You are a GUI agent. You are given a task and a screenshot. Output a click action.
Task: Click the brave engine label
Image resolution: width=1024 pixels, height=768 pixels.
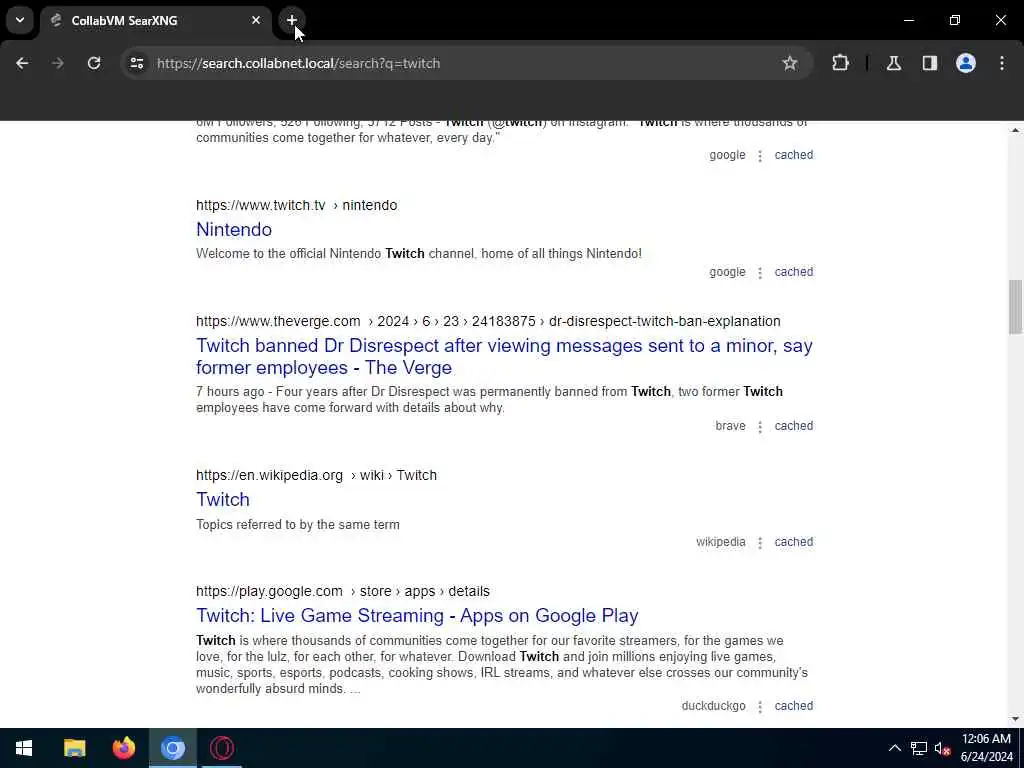(x=730, y=426)
